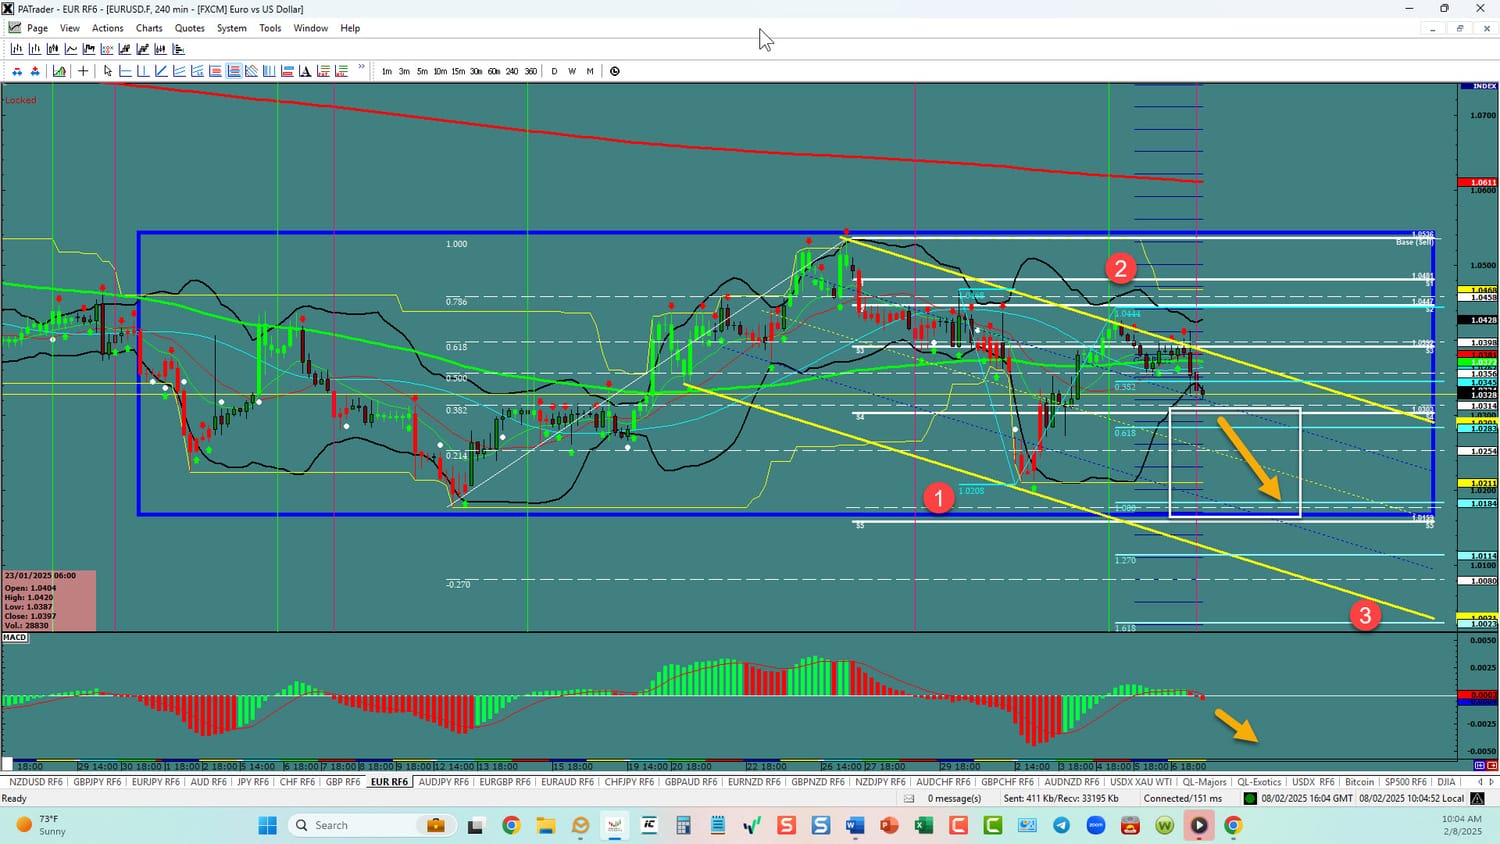Viewport: 1500px width, 844px height.
Task: Pick the horizontal line drawing tool
Action: click(x=125, y=71)
